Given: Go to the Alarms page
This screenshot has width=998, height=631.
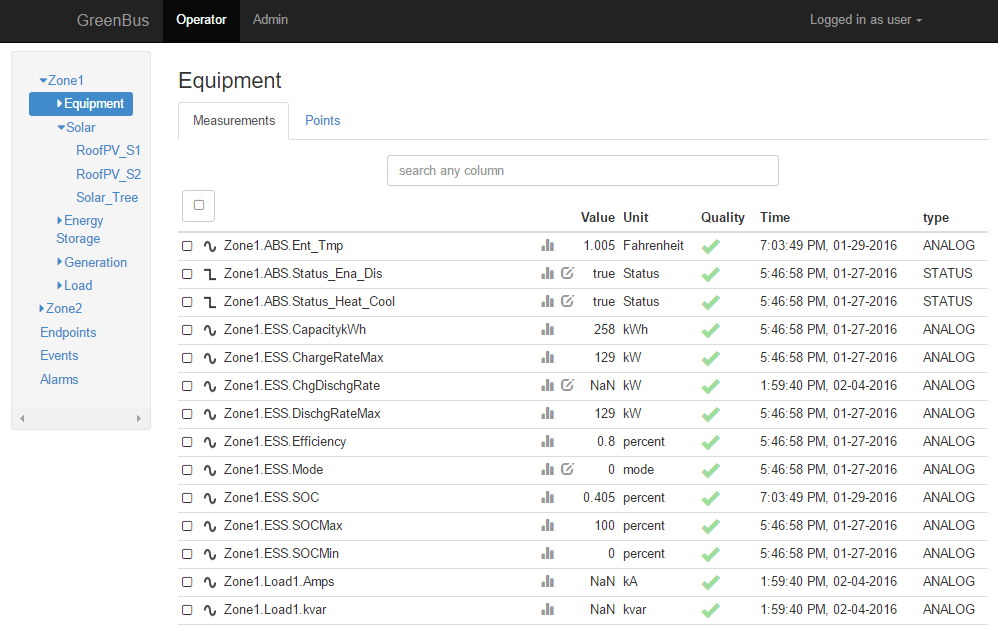Looking at the screenshot, I should click(x=59, y=379).
